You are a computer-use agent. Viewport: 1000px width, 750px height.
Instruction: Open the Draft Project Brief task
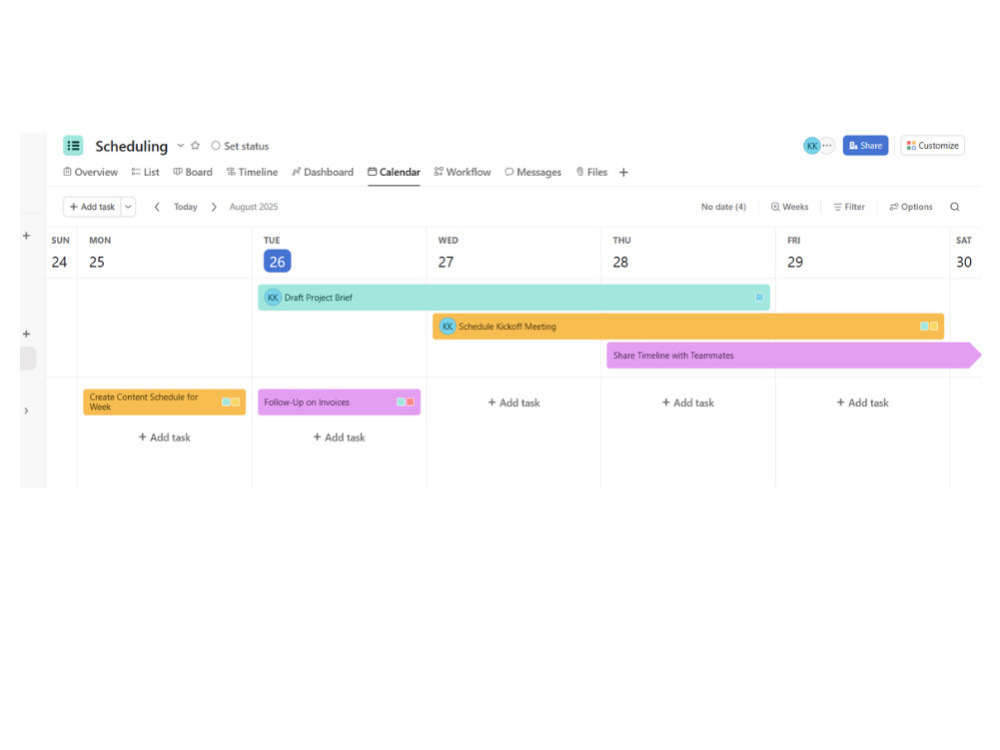point(513,297)
